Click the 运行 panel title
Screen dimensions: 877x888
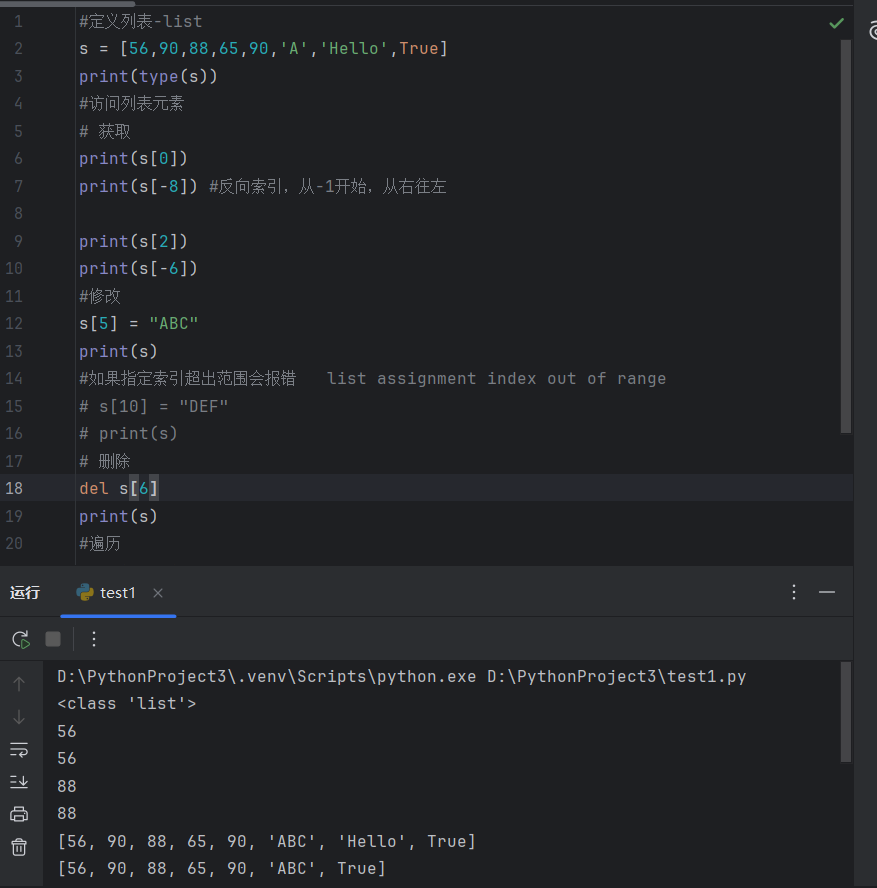tap(25, 593)
